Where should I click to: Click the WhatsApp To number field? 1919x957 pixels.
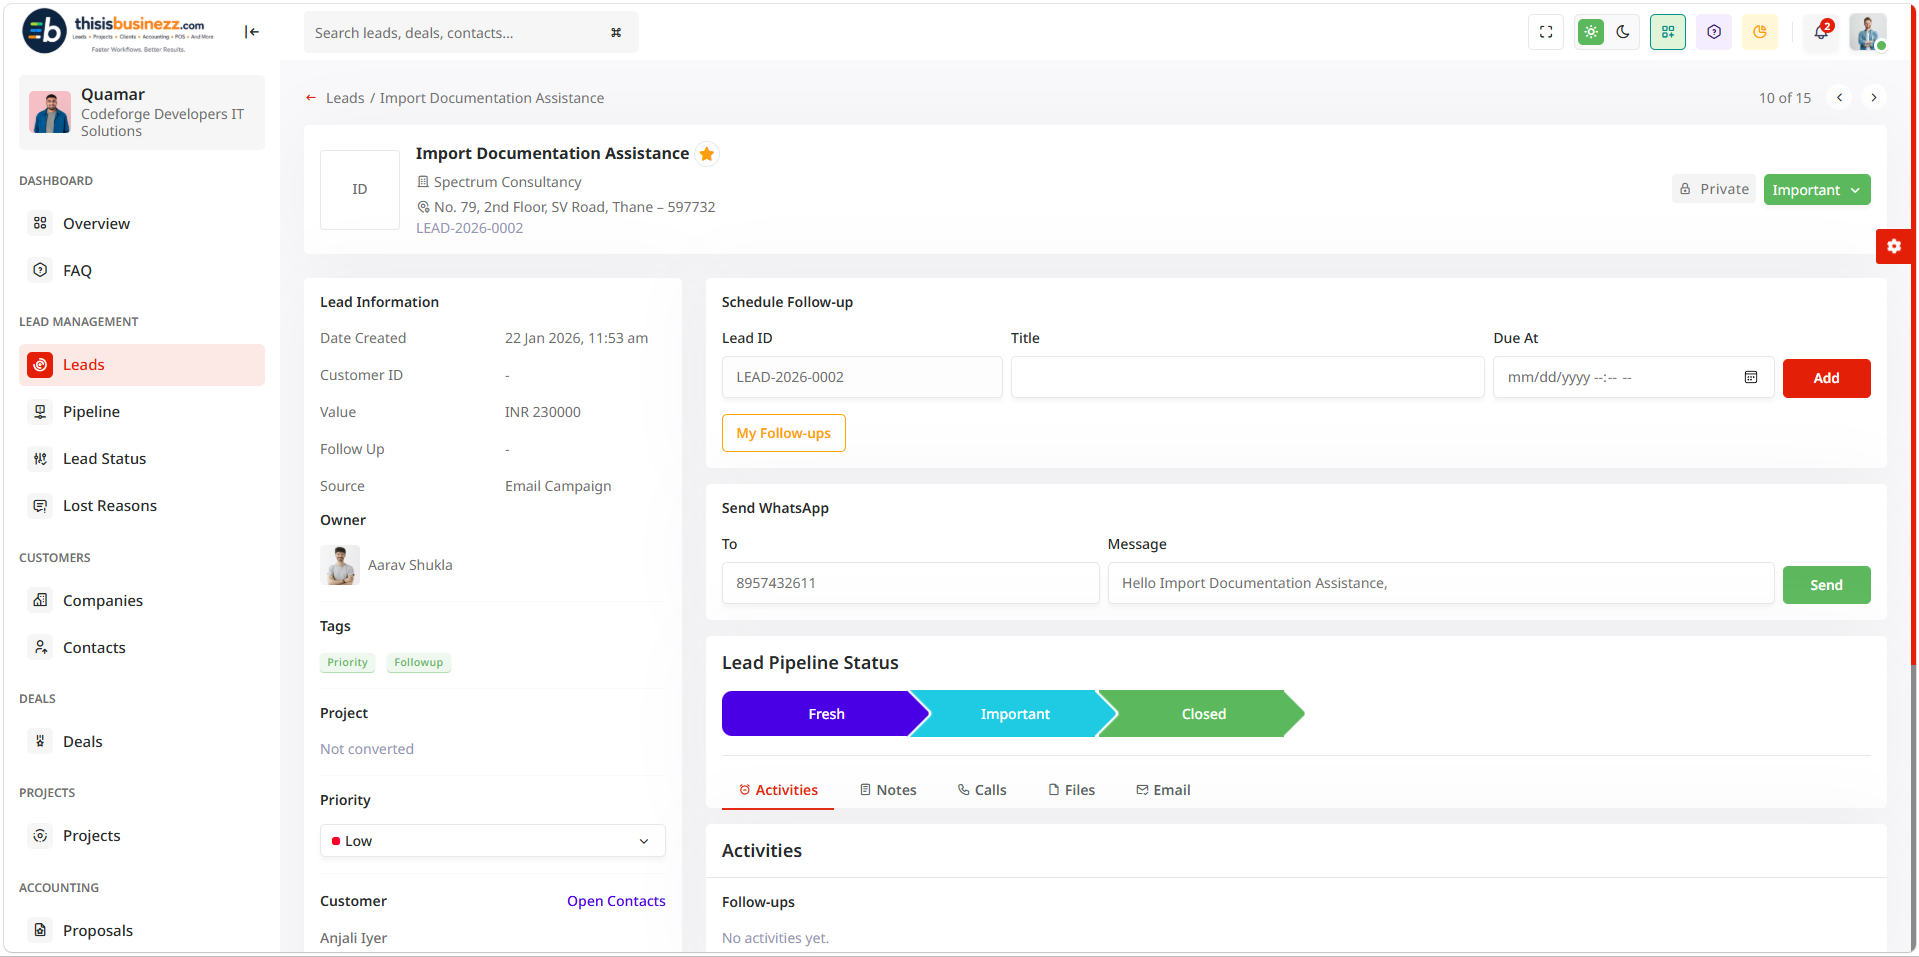click(910, 583)
